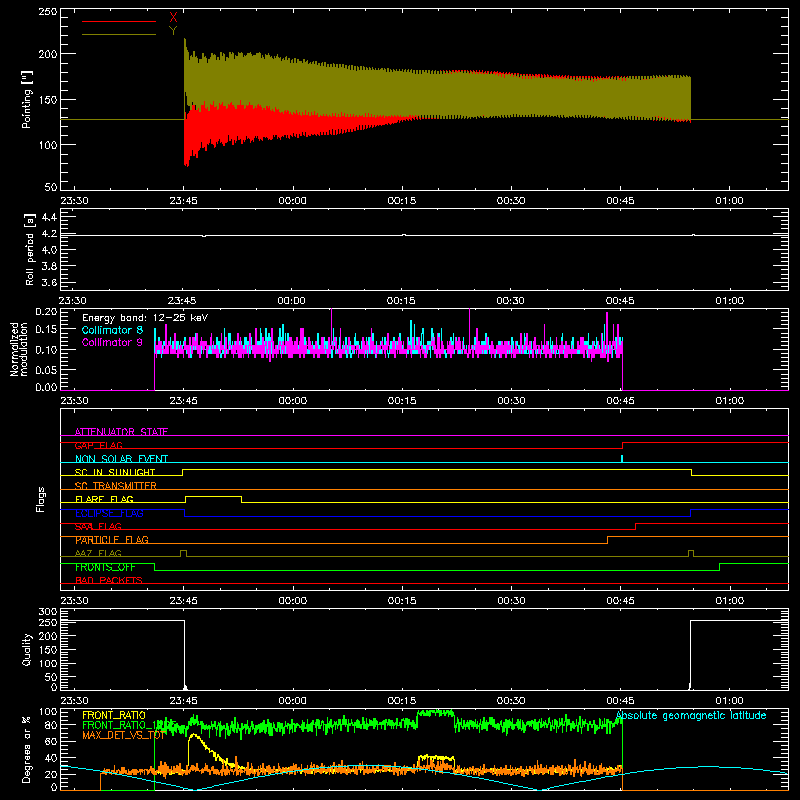Click the Normalized modulation axis title
Screen dimensions: 800x800
[x=19, y=349]
